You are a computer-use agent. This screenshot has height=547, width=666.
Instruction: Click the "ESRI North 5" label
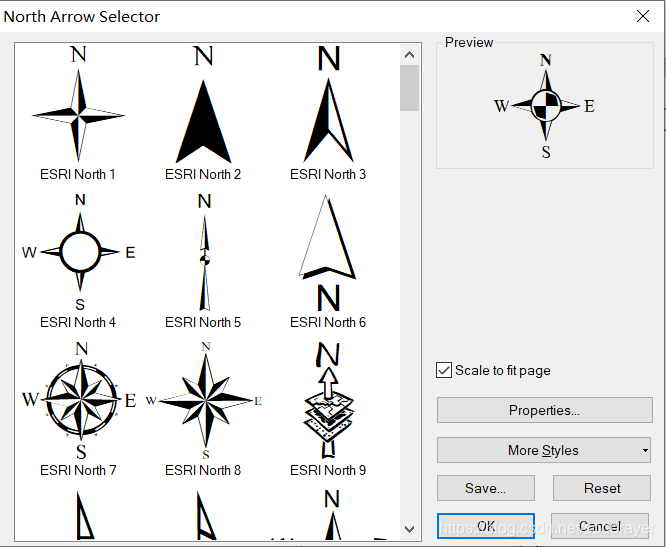[x=203, y=322]
